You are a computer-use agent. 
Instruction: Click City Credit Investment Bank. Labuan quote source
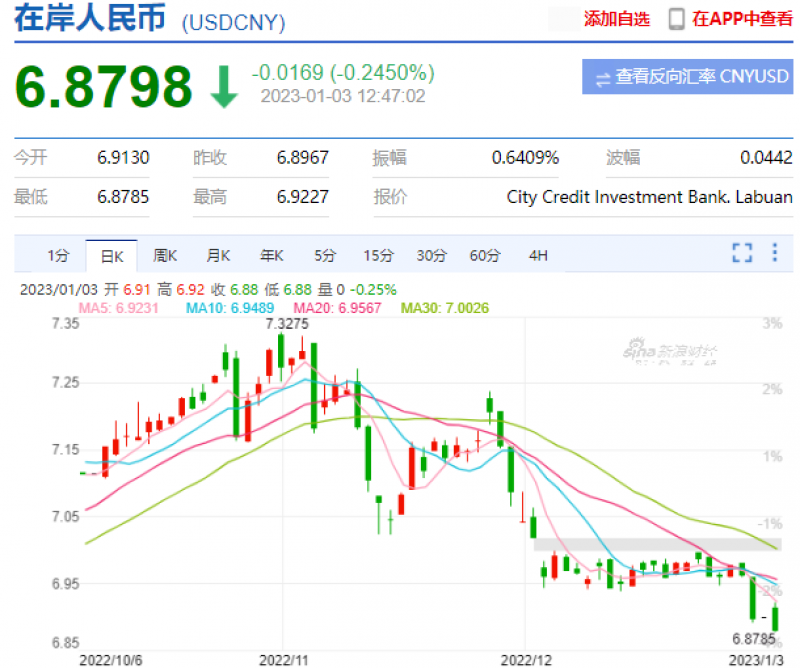649,197
